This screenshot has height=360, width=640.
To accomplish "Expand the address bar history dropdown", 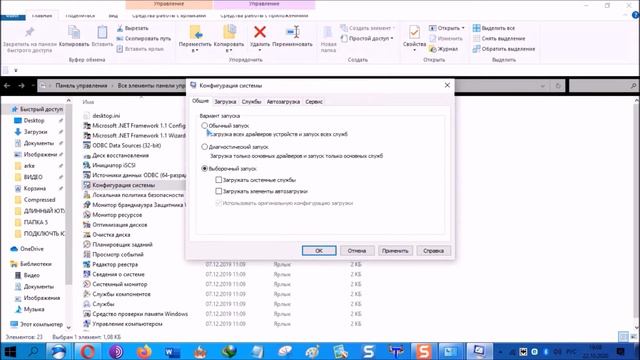I will 542,86.
